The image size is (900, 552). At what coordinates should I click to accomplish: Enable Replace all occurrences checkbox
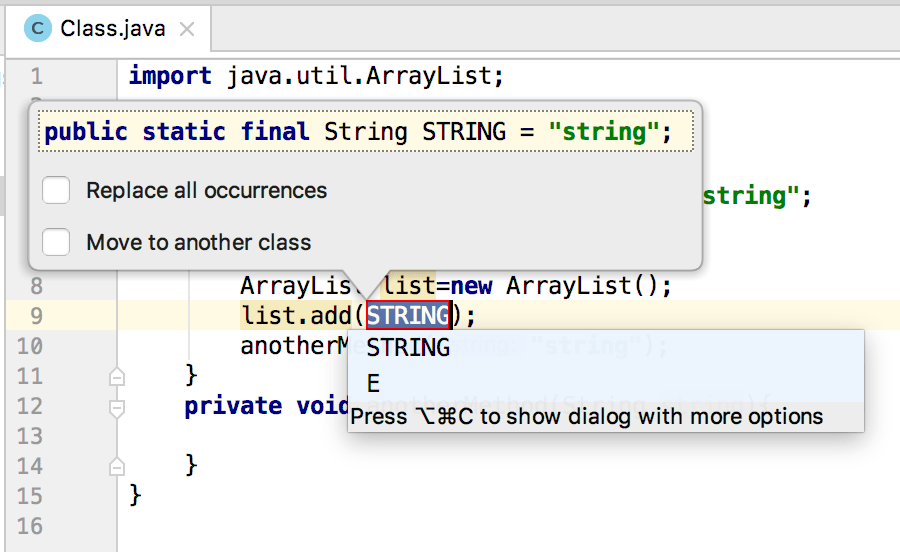pyautogui.click(x=56, y=191)
